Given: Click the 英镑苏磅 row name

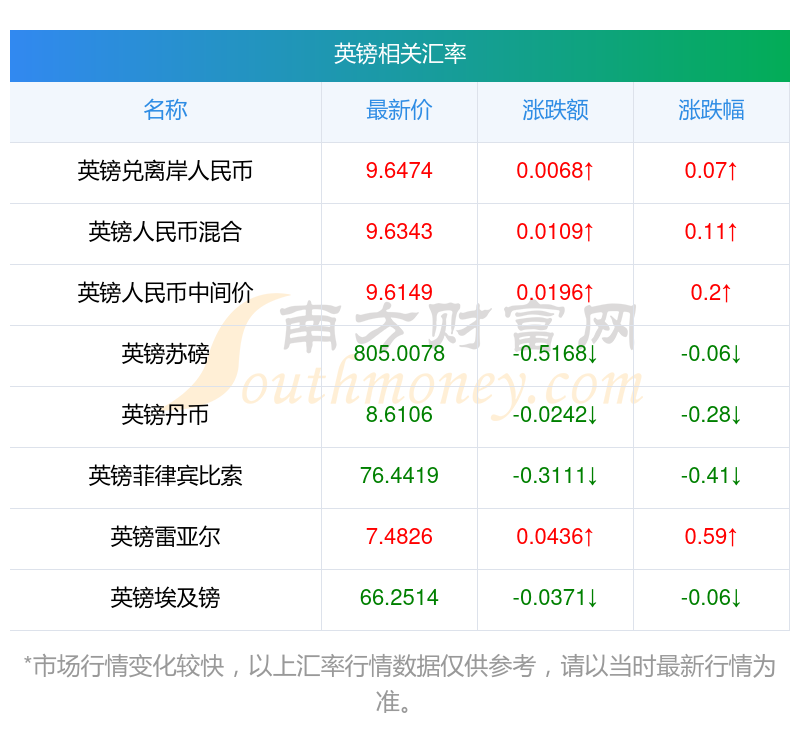Looking at the screenshot, I should tap(165, 354).
